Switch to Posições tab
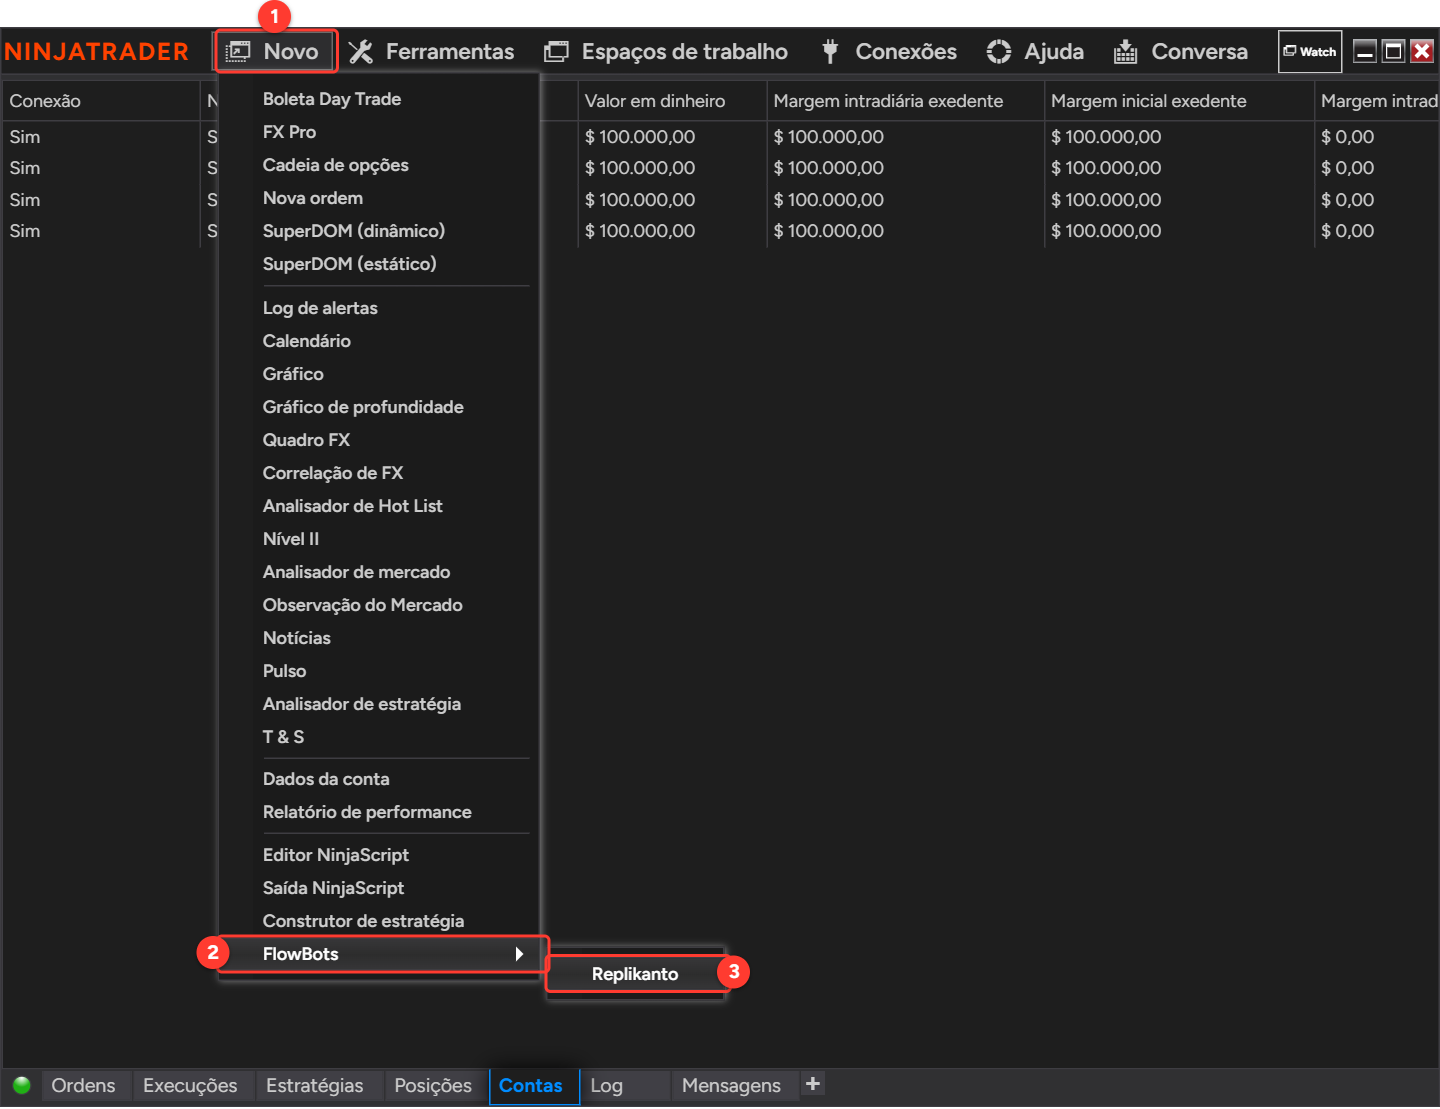Screen dimensions: 1440x1109 [433, 1086]
